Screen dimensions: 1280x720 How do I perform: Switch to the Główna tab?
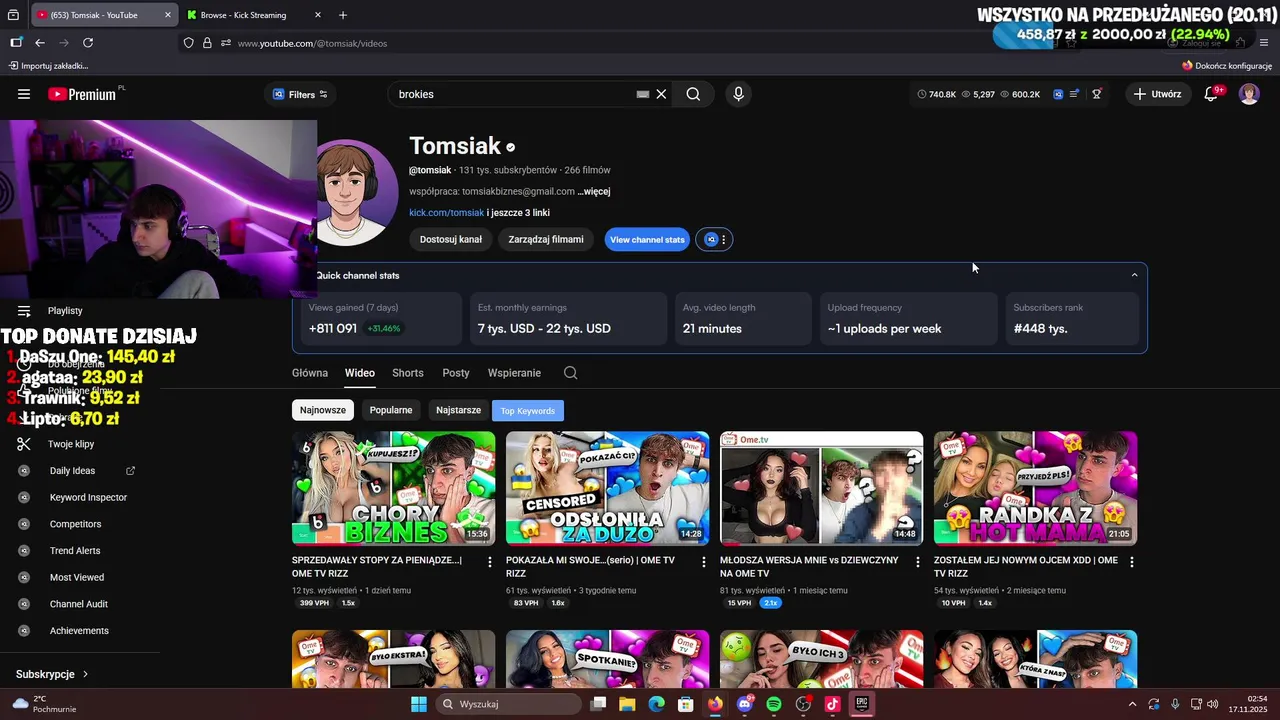click(310, 373)
